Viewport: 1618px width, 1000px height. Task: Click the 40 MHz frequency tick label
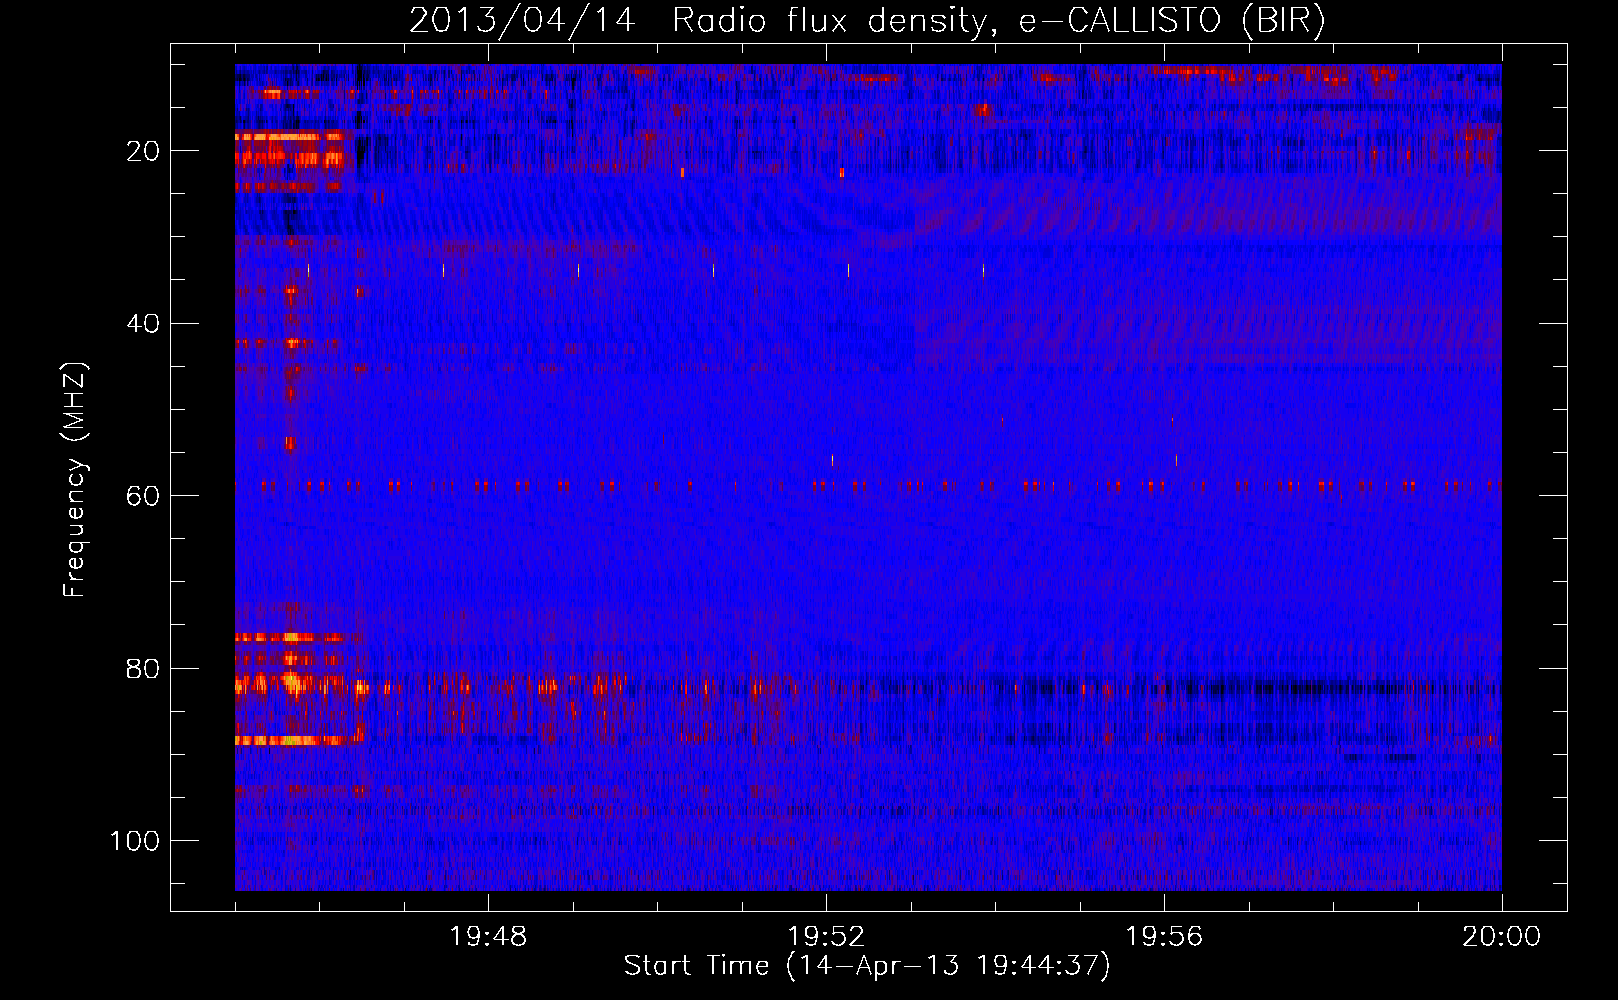(x=143, y=324)
